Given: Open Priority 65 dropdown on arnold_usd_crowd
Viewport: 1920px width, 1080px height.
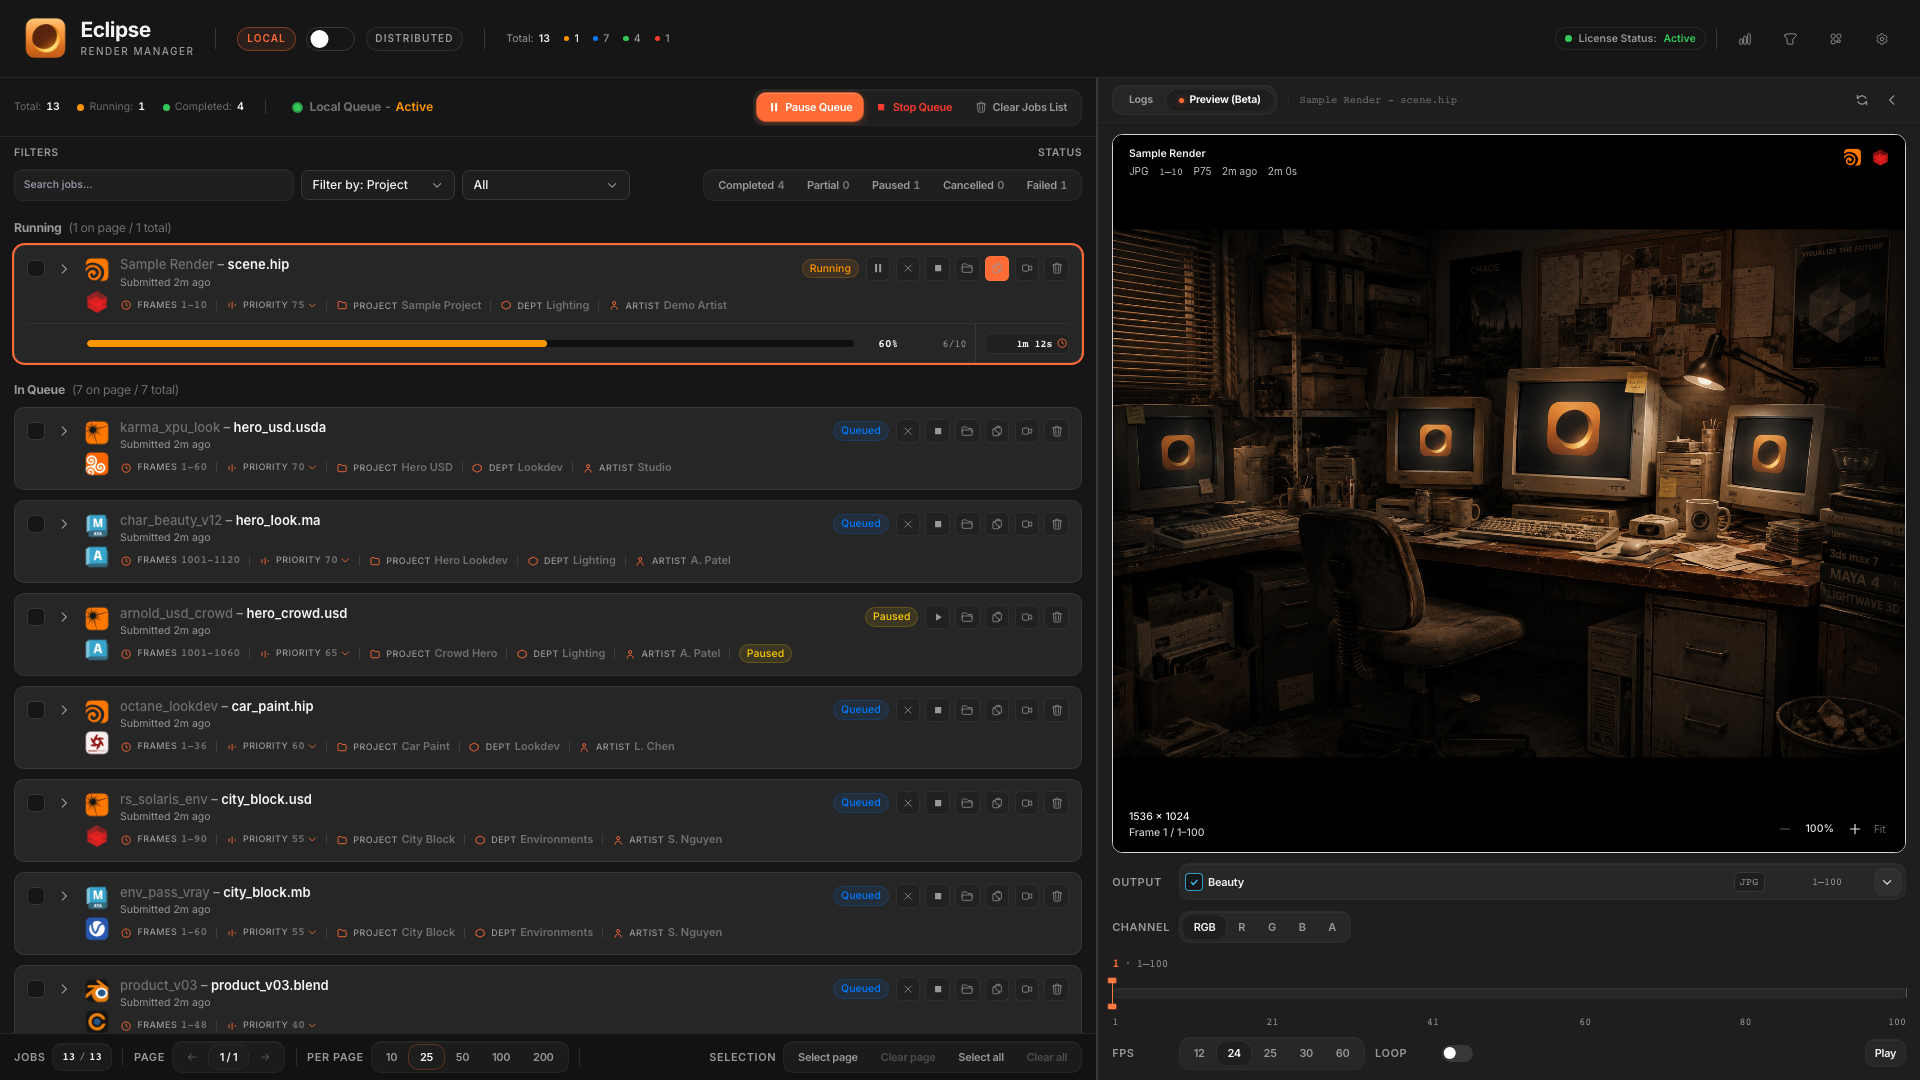Looking at the screenshot, I should [x=305, y=653].
